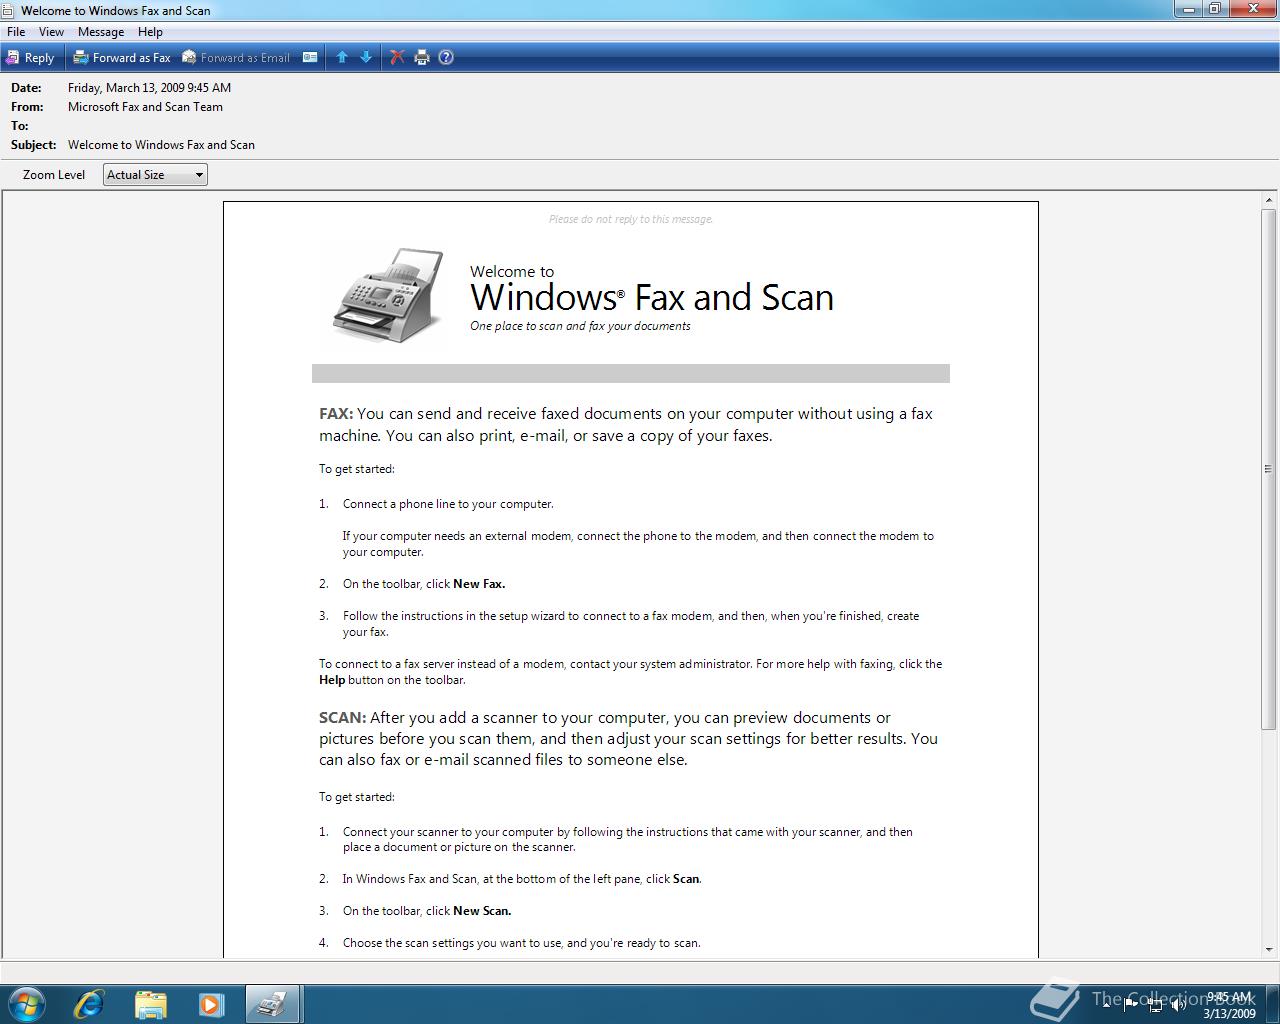Click the volume speaker icon in the tray
This screenshot has width=1280, height=1024.
coord(1179,1004)
